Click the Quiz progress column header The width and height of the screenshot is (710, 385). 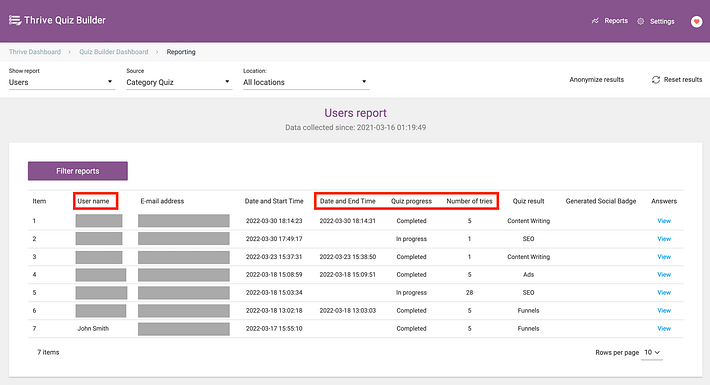click(411, 201)
